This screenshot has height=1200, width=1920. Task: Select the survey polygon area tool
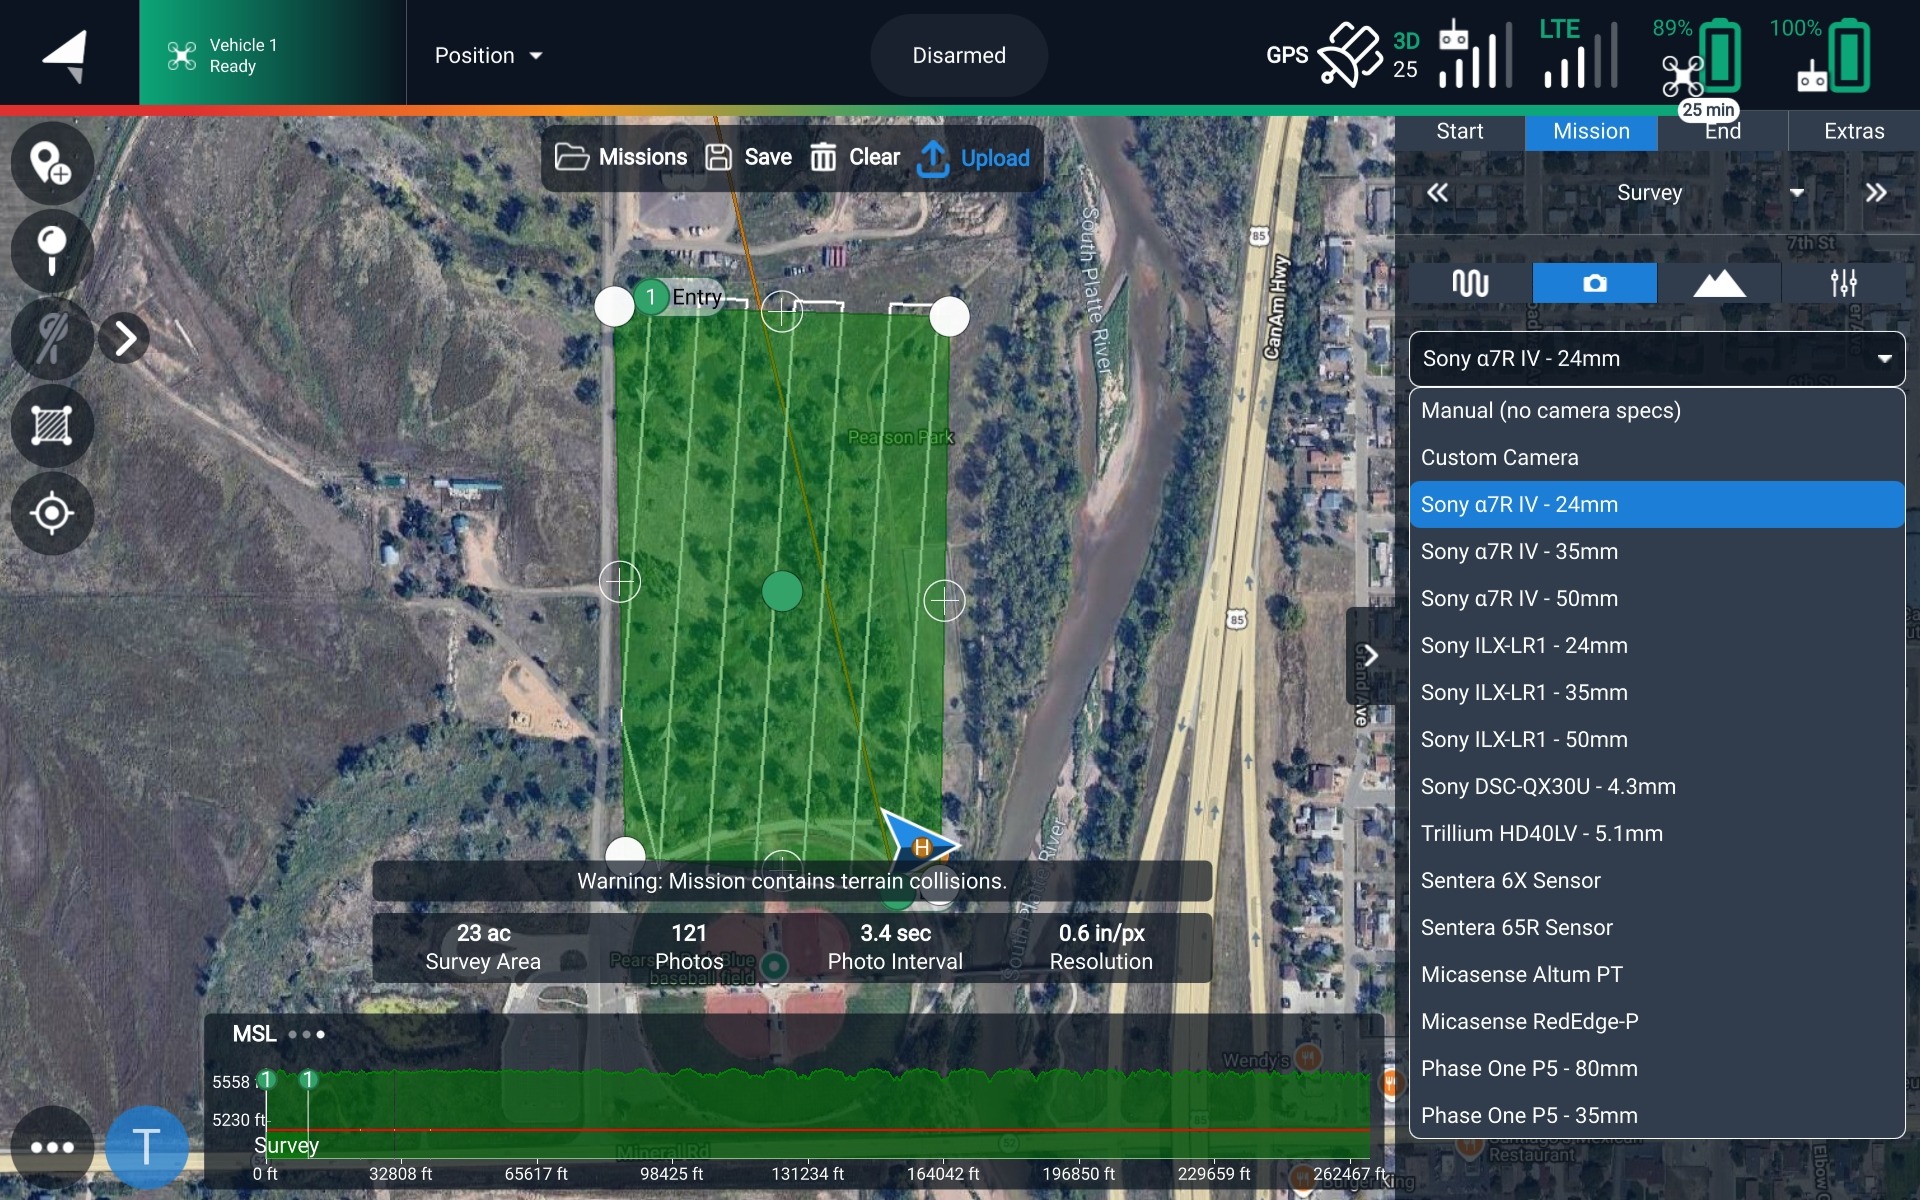pyautogui.click(x=51, y=426)
